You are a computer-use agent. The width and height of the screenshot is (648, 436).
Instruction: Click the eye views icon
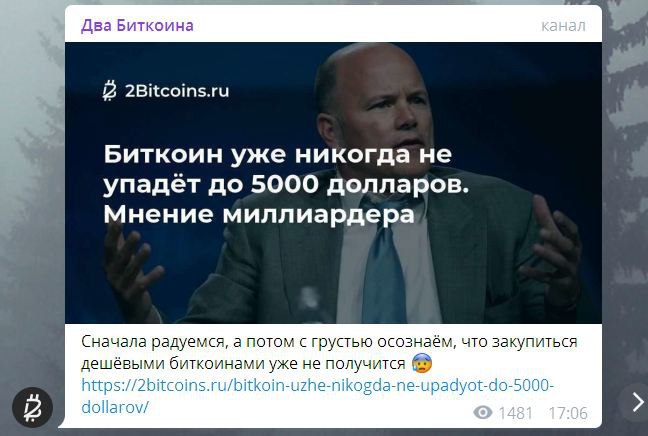[483, 412]
